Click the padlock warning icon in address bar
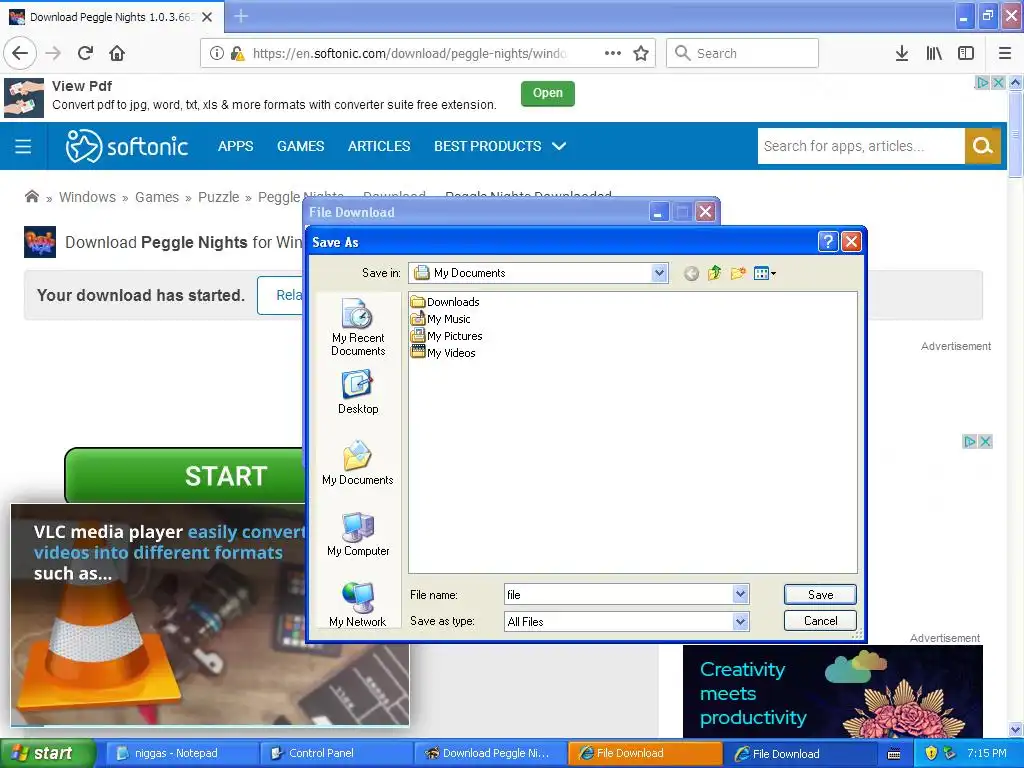The image size is (1024, 768). 238,54
